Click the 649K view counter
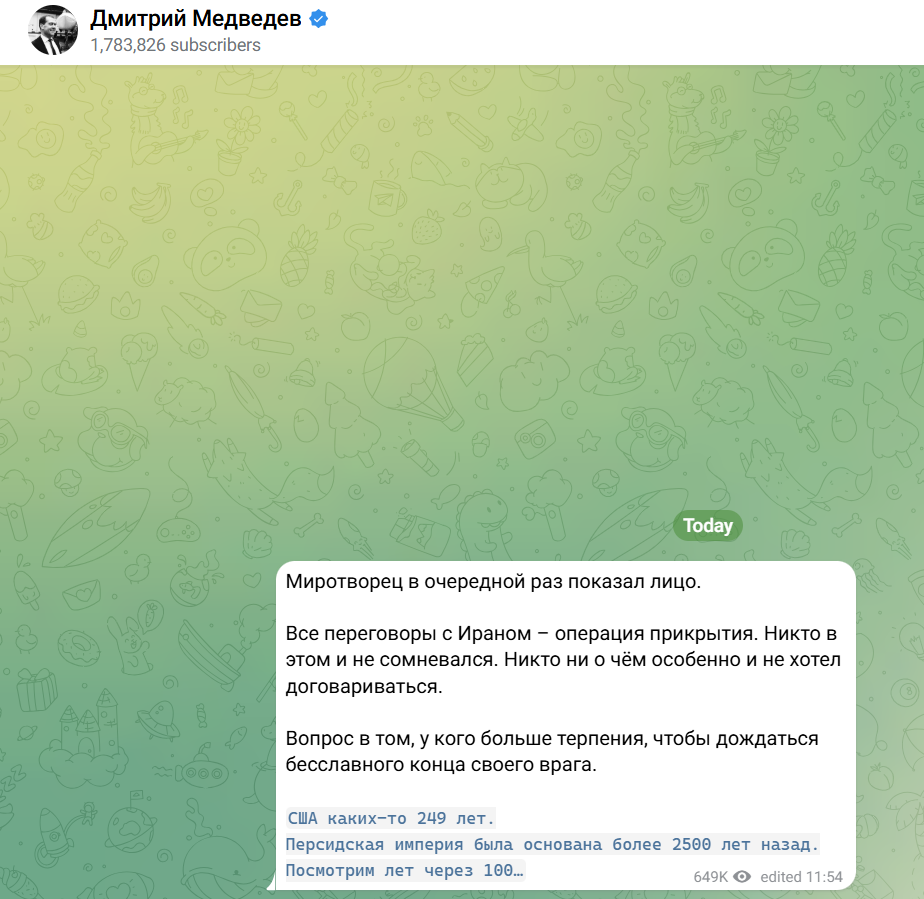This screenshot has height=899, width=924. point(711,877)
